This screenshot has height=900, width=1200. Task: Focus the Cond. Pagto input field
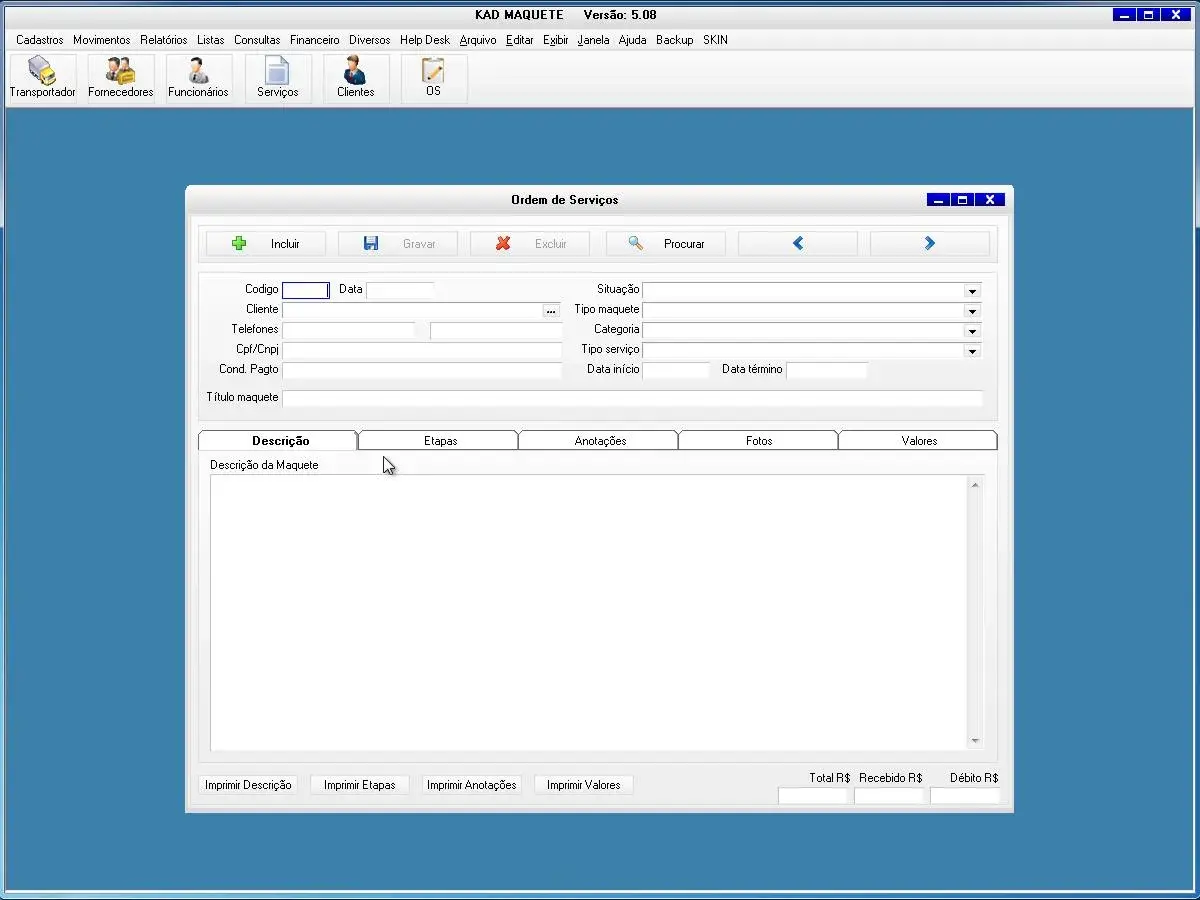(422, 370)
